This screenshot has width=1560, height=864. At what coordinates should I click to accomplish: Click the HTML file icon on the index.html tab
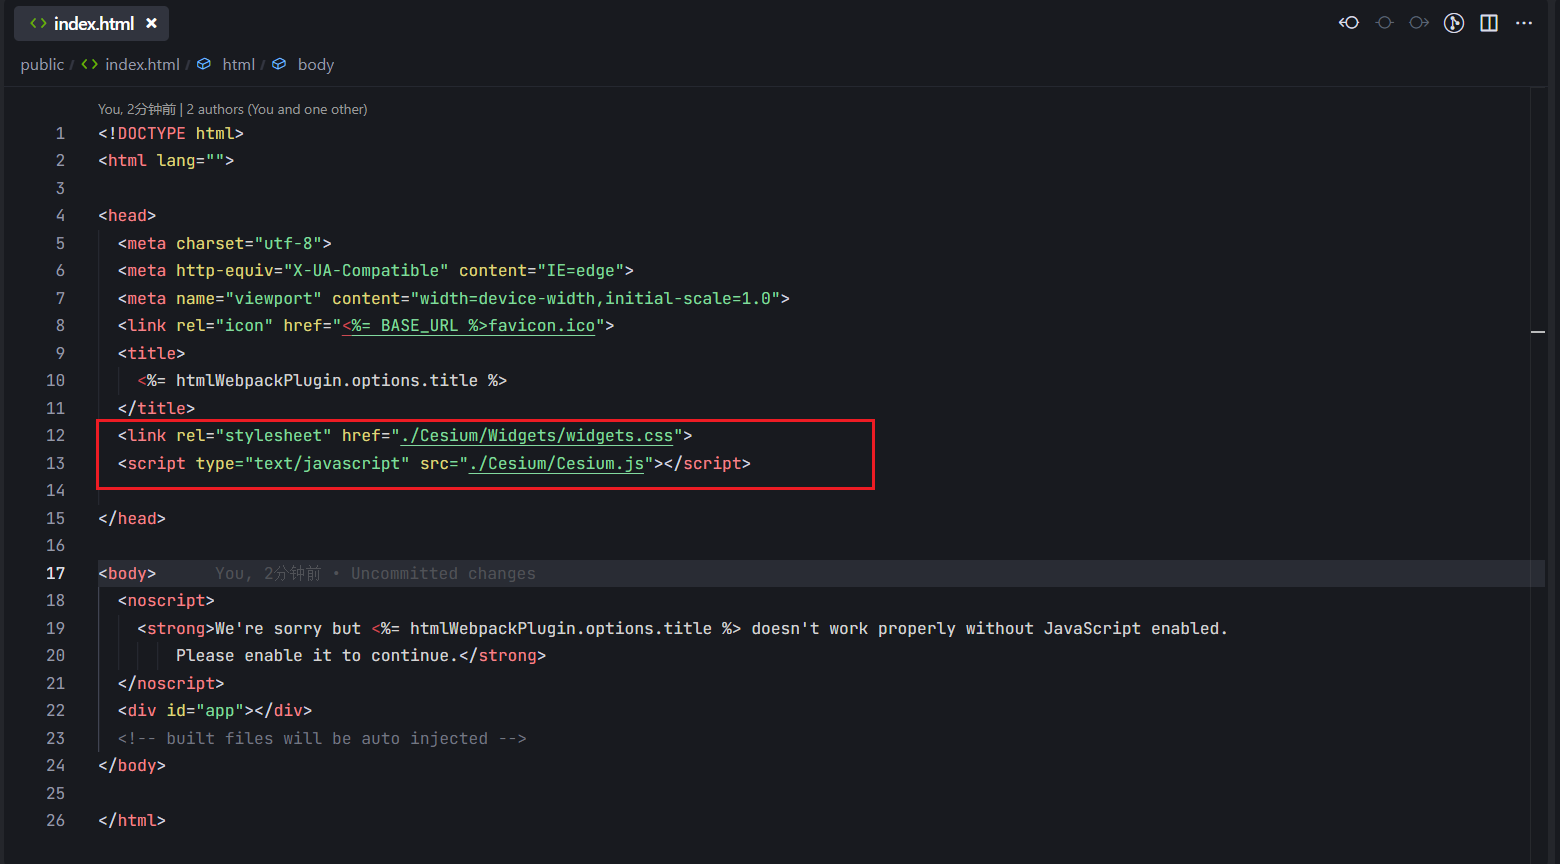point(38,23)
